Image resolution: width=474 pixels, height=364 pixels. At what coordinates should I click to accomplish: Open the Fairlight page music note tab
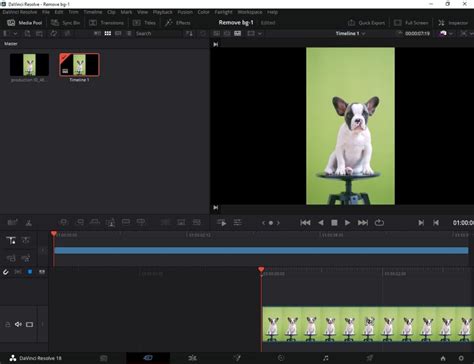point(326,358)
